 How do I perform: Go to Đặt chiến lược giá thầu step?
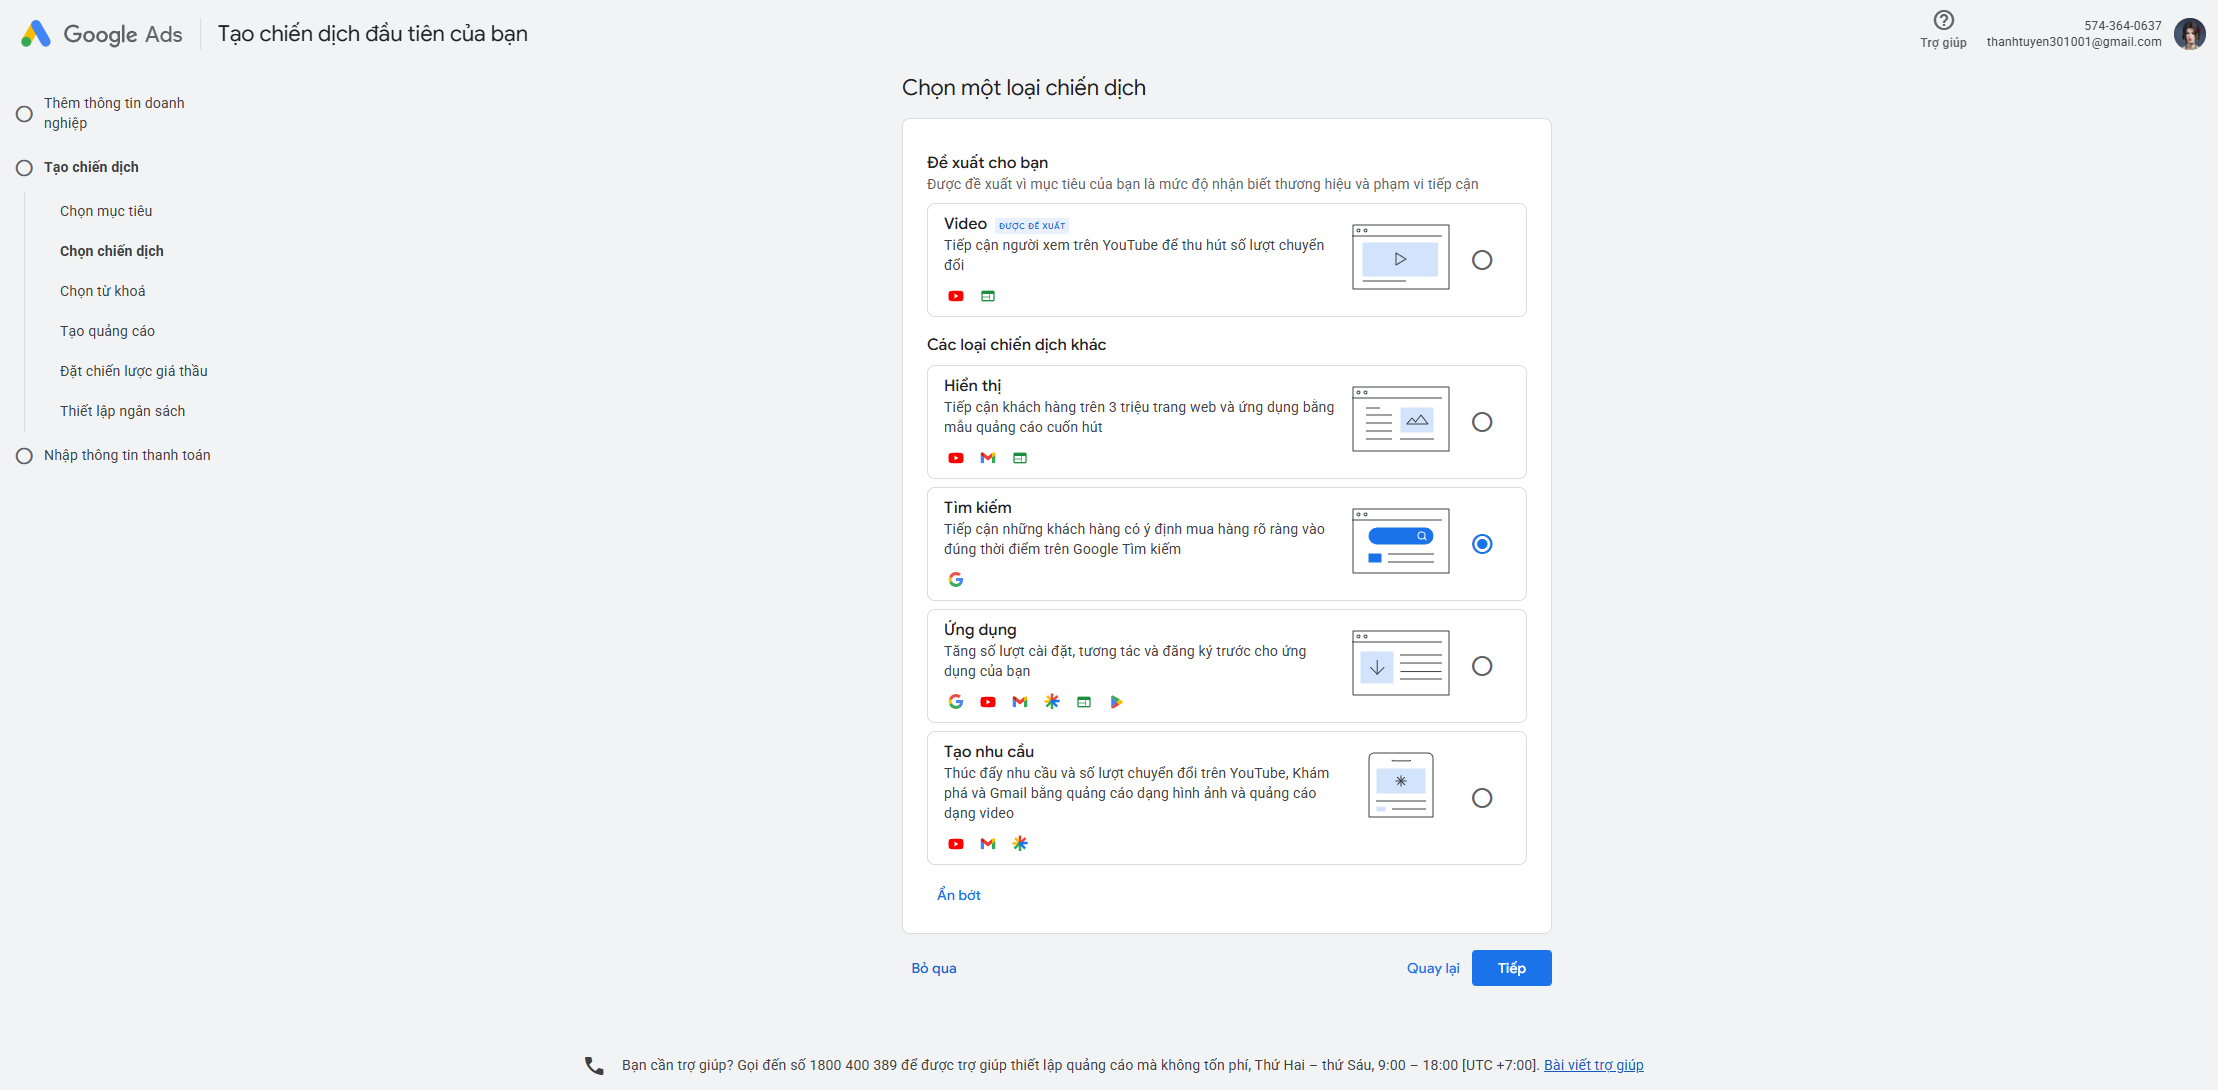click(134, 371)
